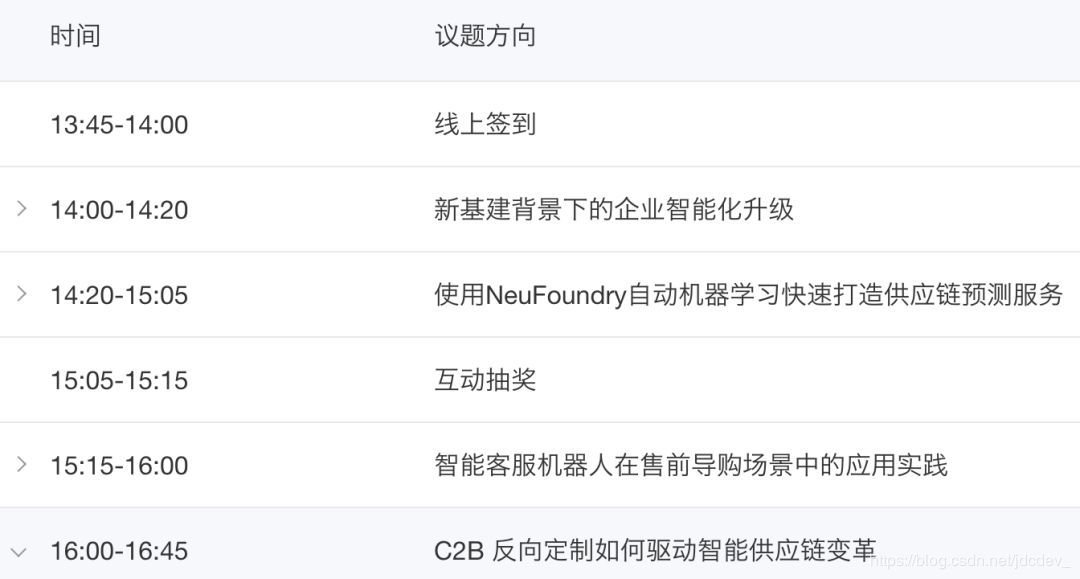
Task: Select the 13:45-14:00 time cell
Action: tap(119, 125)
